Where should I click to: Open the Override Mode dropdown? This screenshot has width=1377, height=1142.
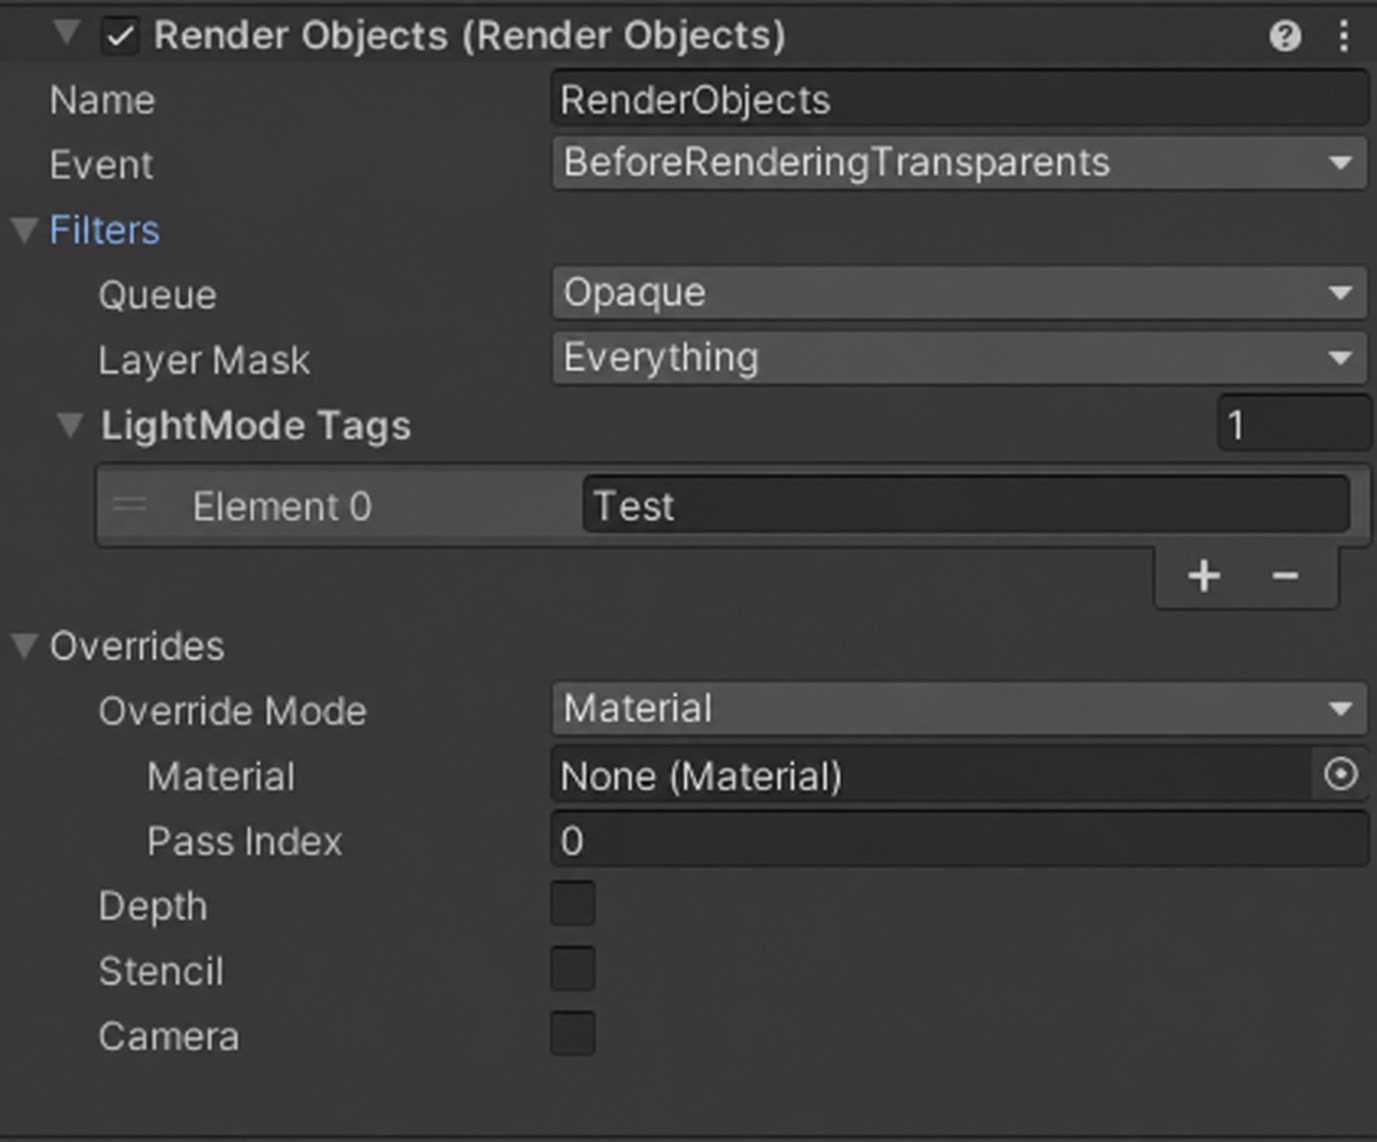point(959,709)
